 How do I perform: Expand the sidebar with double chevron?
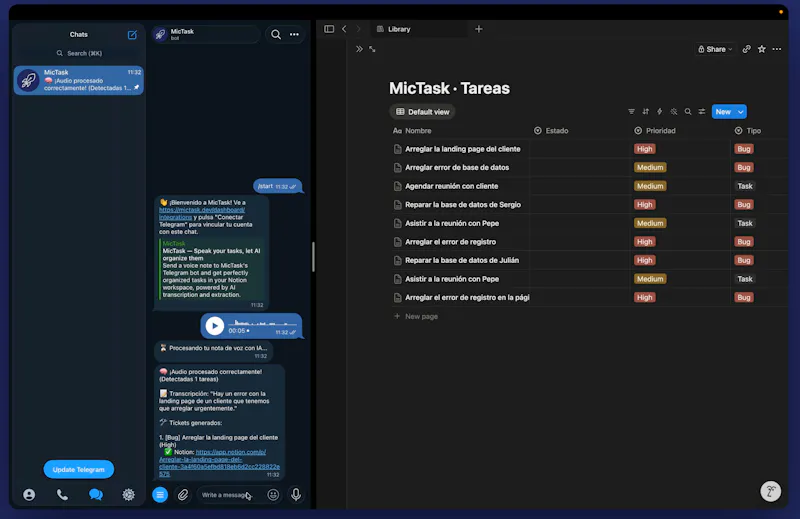[x=359, y=49]
